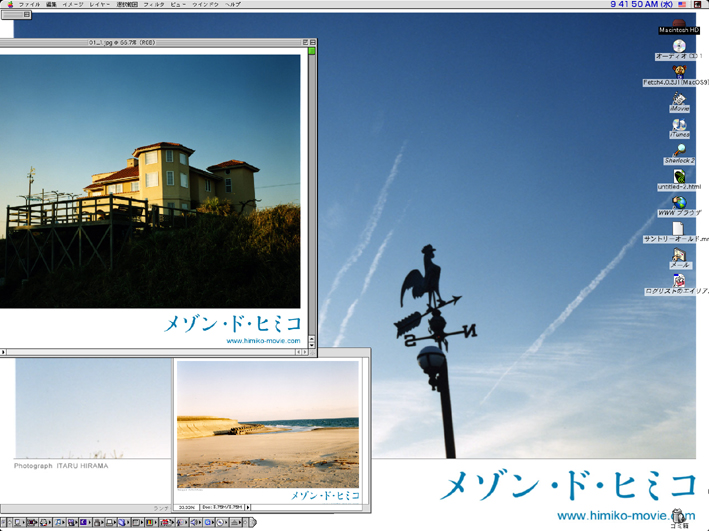Select the ゴミ箱 trash icon
The height and width of the screenshot is (531, 709).
click(678, 518)
